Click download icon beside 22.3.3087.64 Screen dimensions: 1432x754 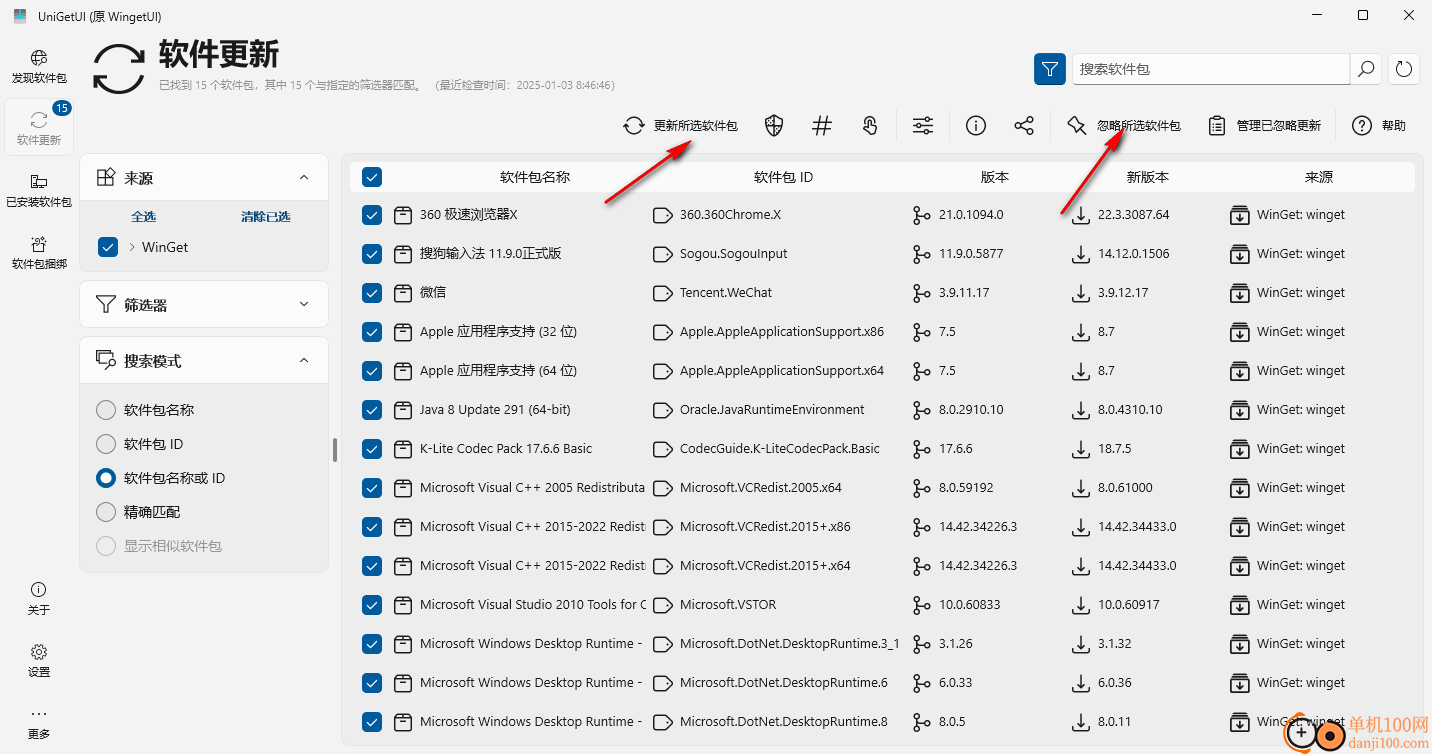(1080, 214)
